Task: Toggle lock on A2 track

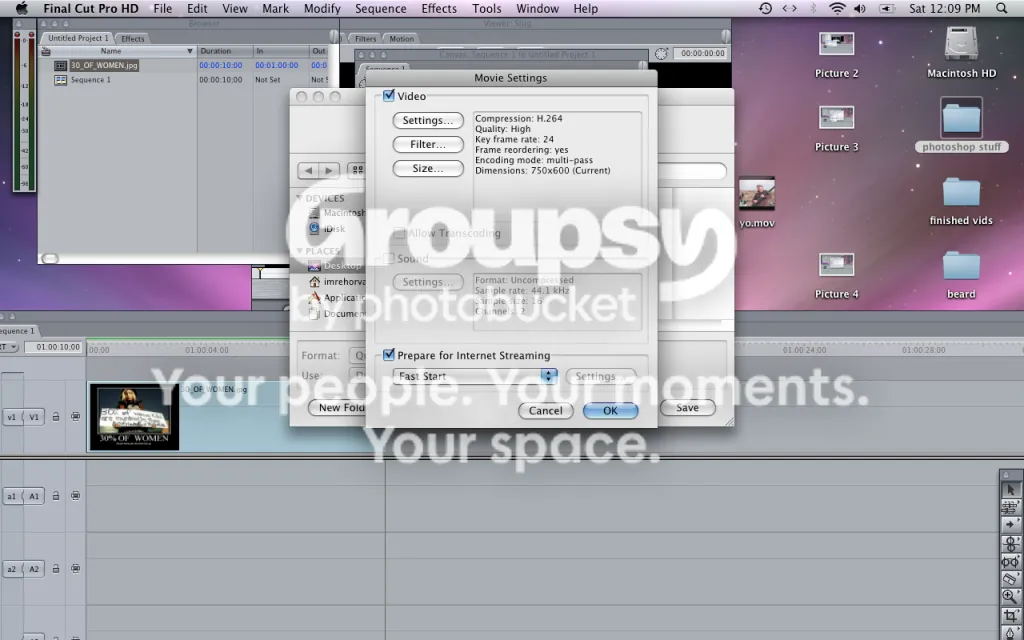Action: [56, 569]
